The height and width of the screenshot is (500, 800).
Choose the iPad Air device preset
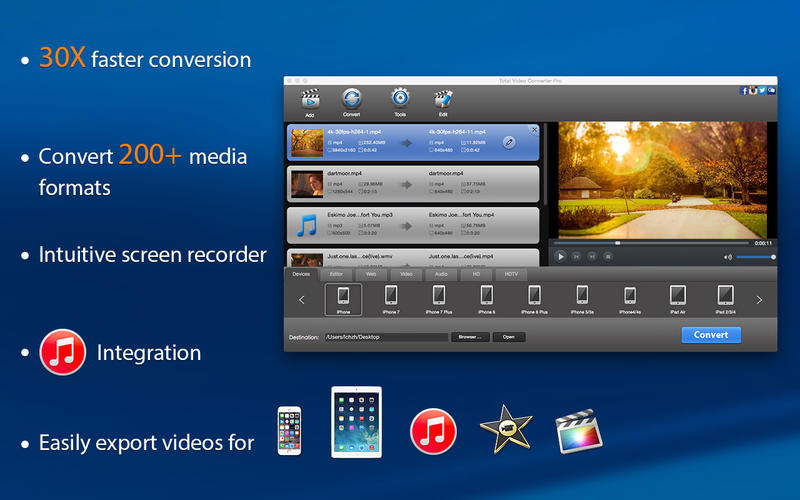(x=677, y=296)
